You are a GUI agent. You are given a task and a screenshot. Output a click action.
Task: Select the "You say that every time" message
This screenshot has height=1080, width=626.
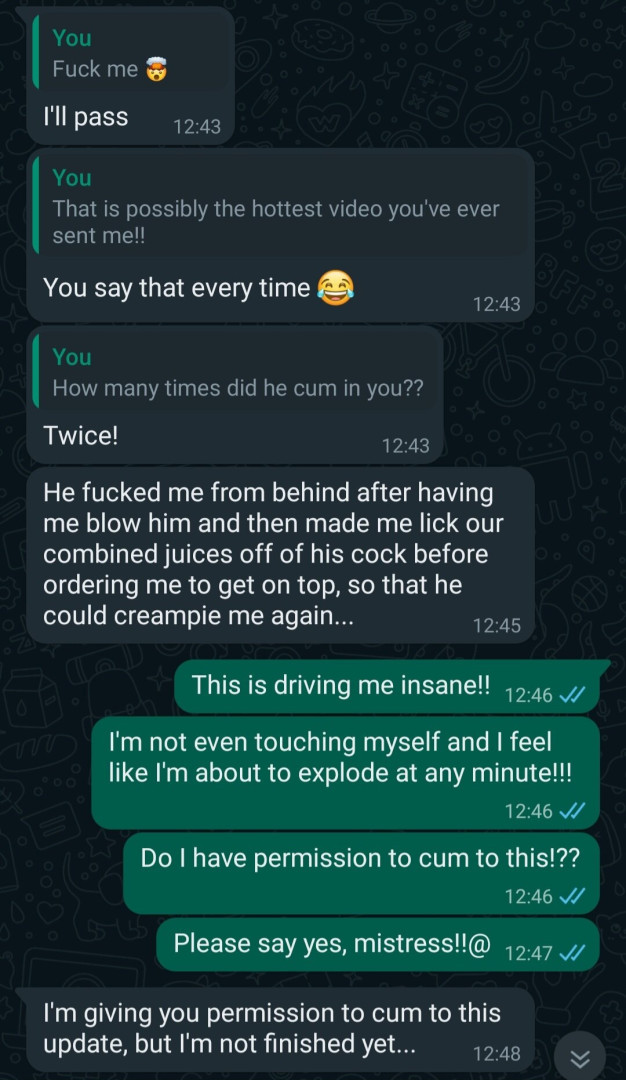[x=280, y=236]
